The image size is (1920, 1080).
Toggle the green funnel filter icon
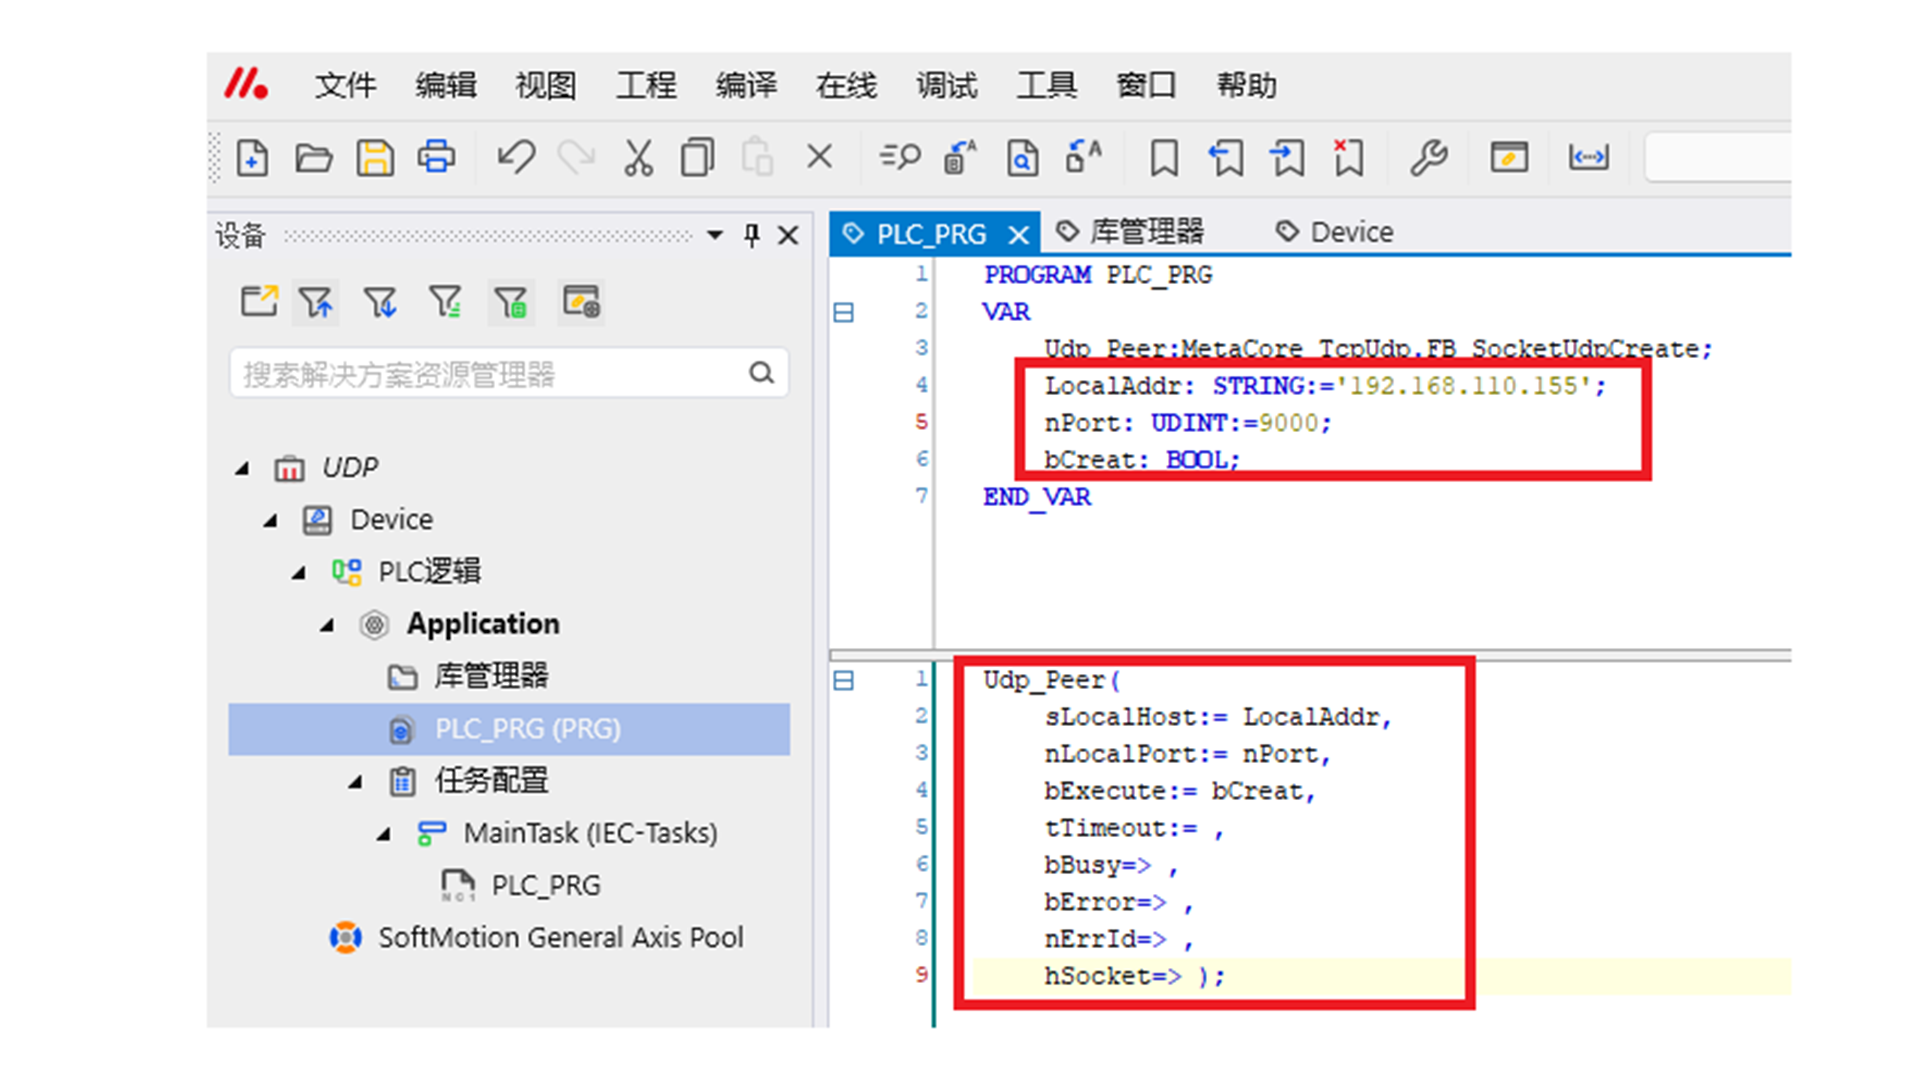511,302
